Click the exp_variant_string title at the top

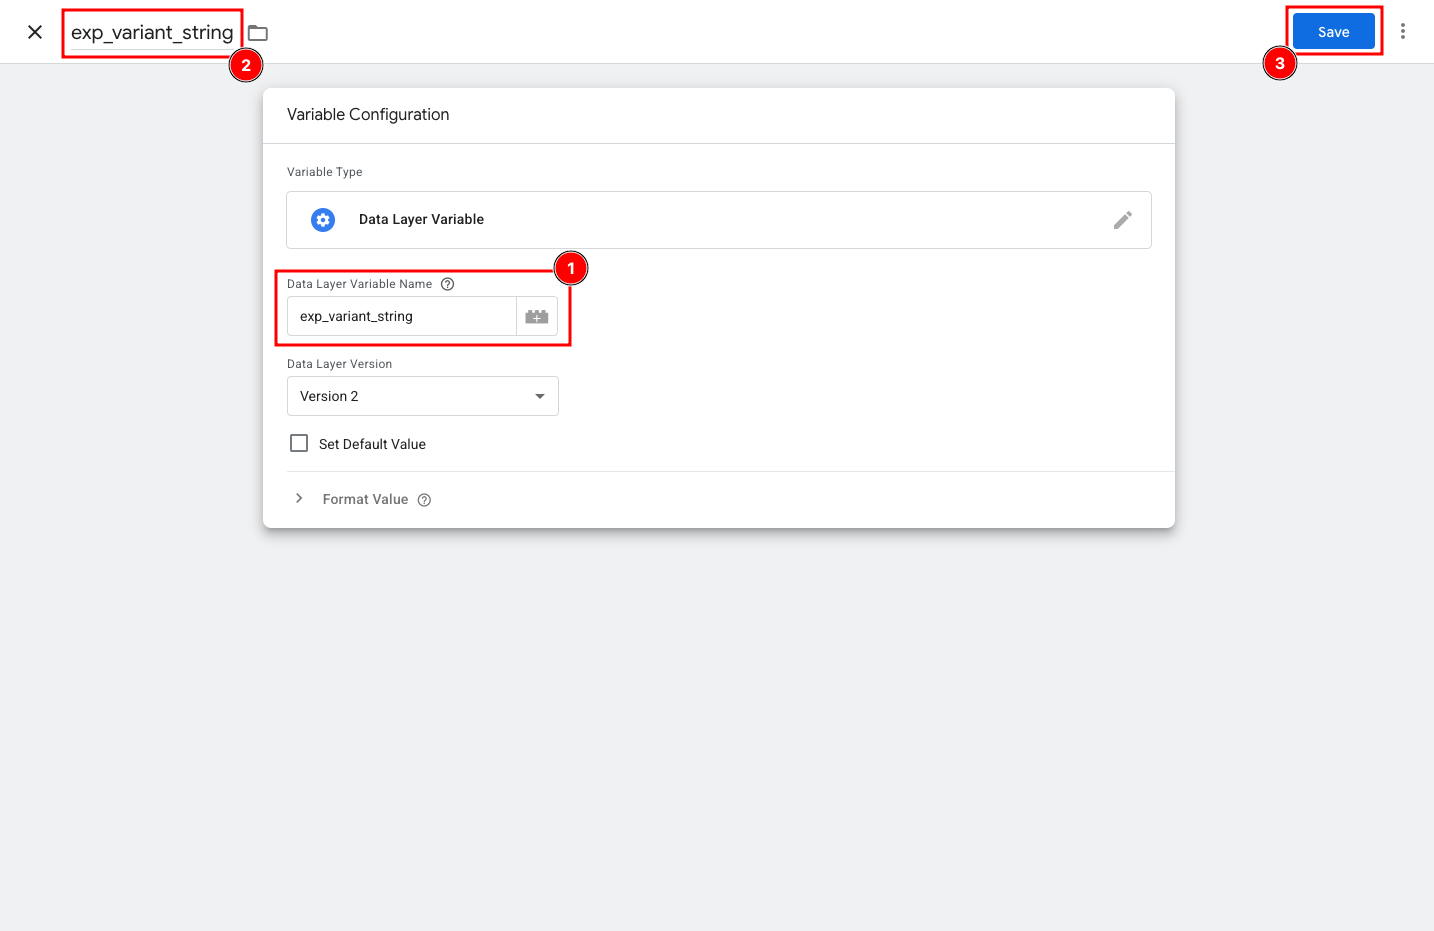[152, 33]
